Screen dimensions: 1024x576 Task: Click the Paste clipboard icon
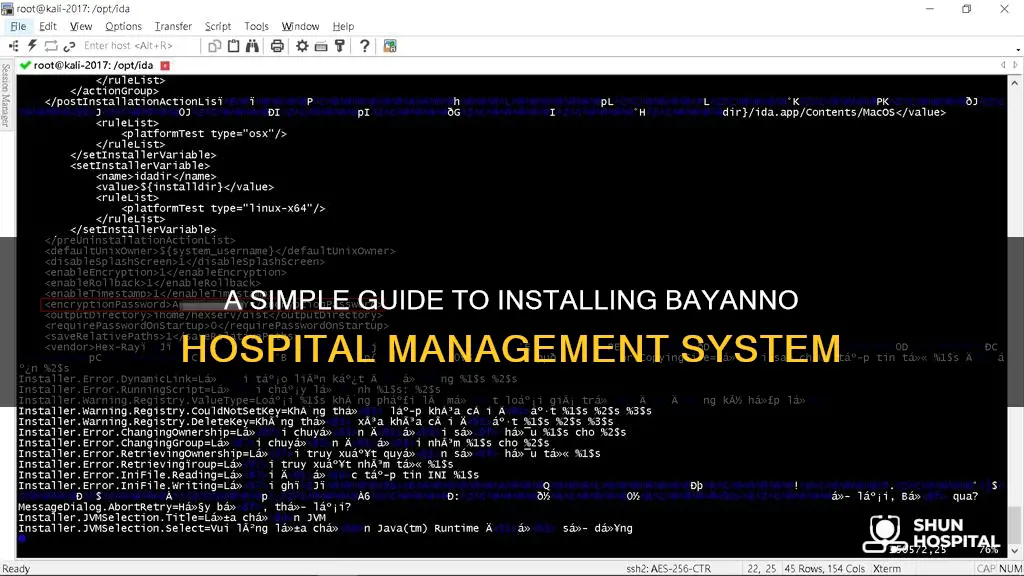click(233, 46)
